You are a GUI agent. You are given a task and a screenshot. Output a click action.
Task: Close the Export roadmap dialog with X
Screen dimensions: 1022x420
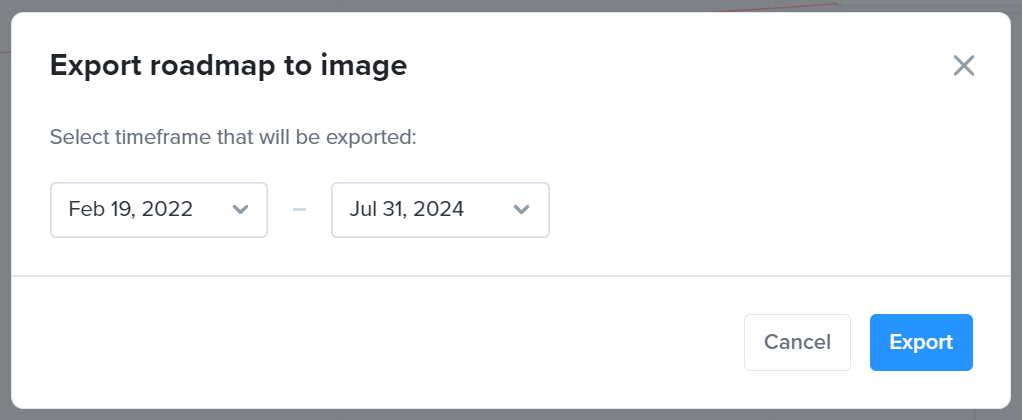click(x=963, y=66)
